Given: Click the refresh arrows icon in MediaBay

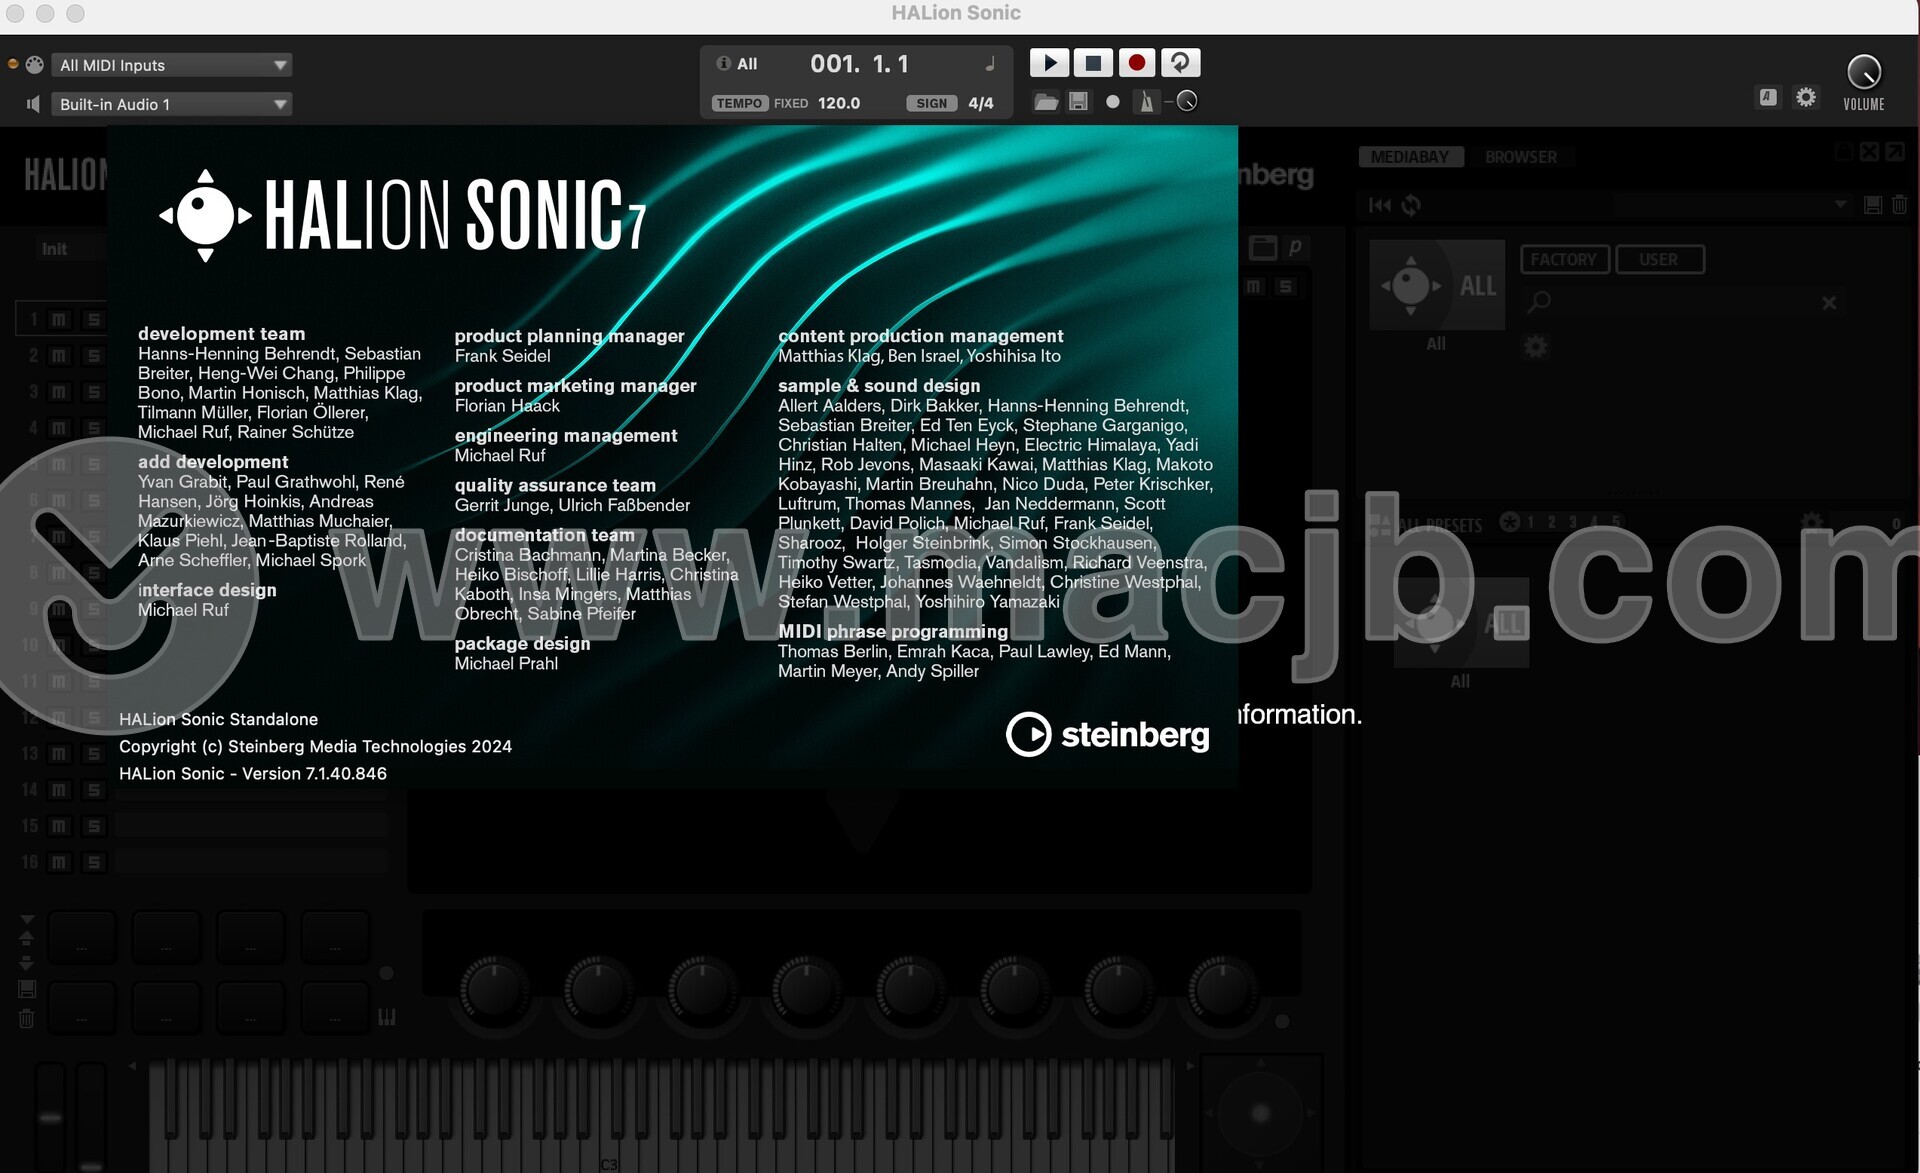Looking at the screenshot, I should [1411, 205].
